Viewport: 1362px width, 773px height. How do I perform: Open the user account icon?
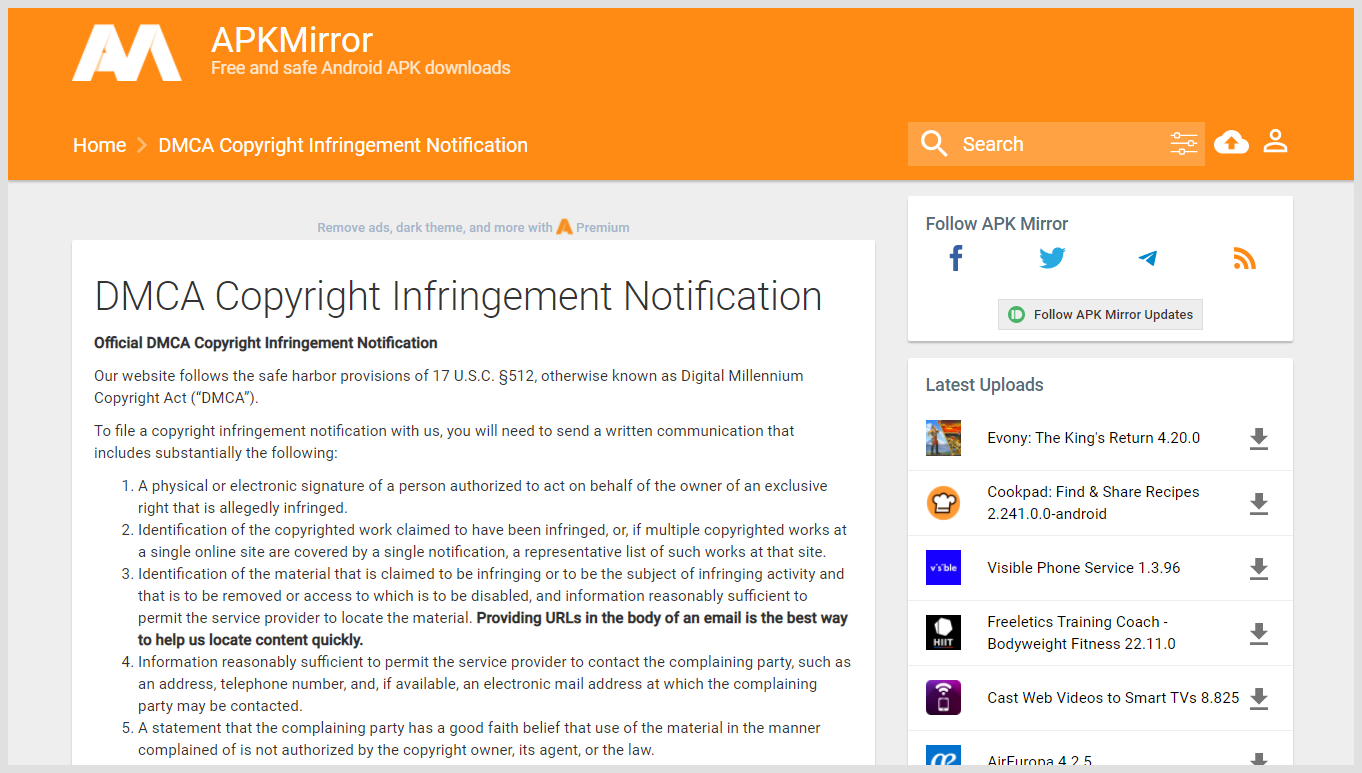click(x=1275, y=141)
